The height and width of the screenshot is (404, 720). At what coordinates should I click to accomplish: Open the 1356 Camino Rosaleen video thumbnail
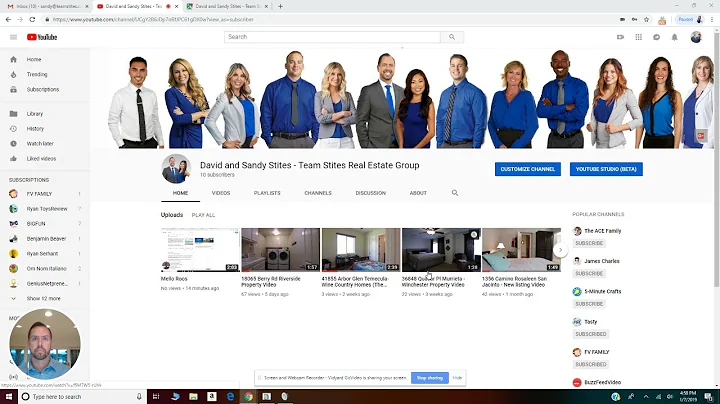521,250
